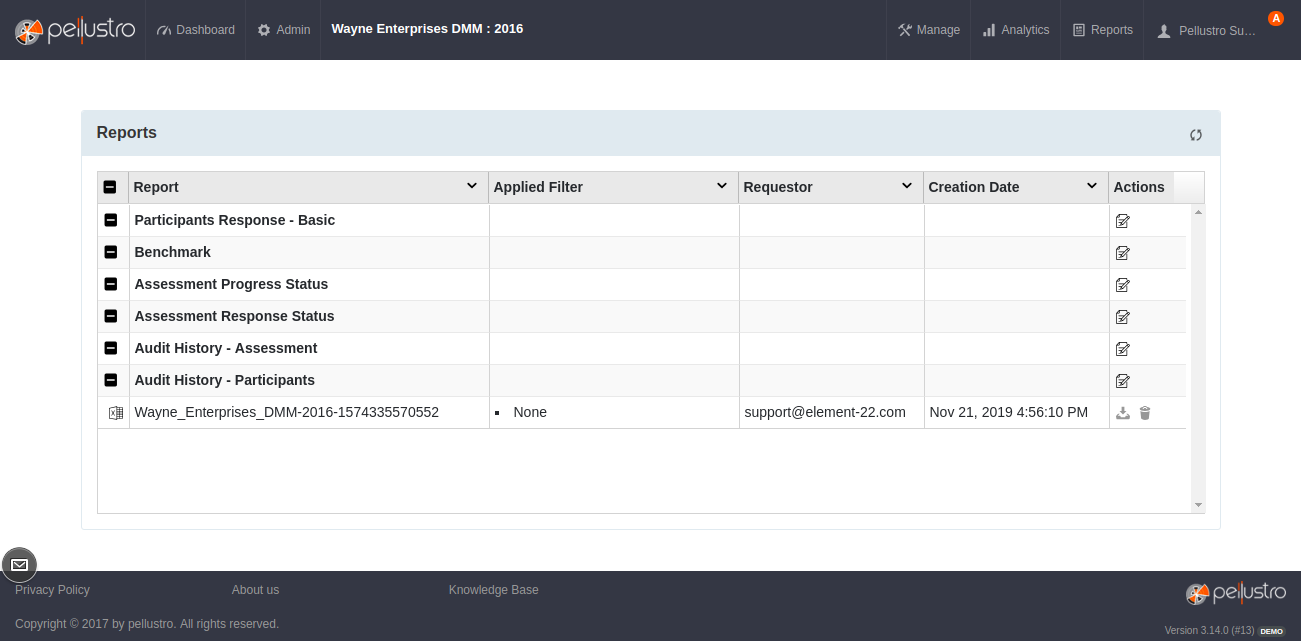This screenshot has height=641, width=1301.
Task: Refresh the Reports panel
Action: [1196, 135]
